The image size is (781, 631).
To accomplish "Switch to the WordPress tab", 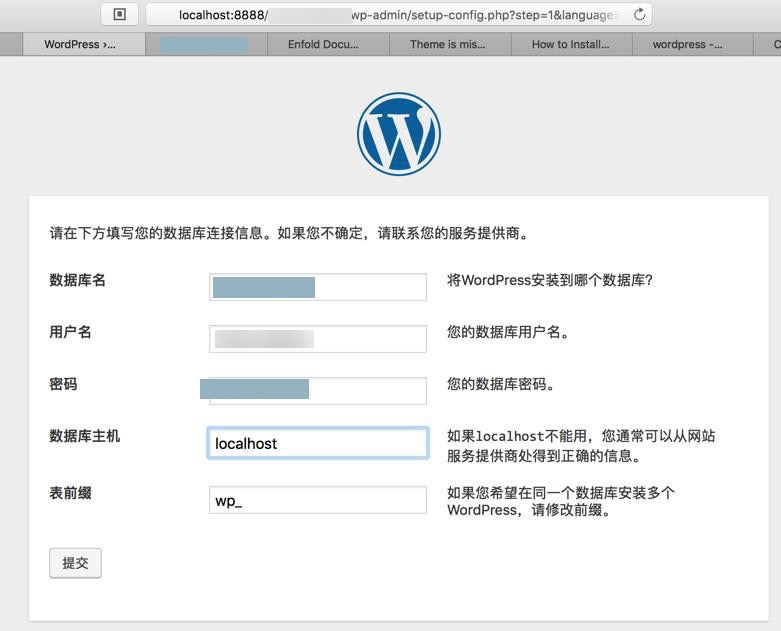I will pyautogui.click(x=84, y=44).
